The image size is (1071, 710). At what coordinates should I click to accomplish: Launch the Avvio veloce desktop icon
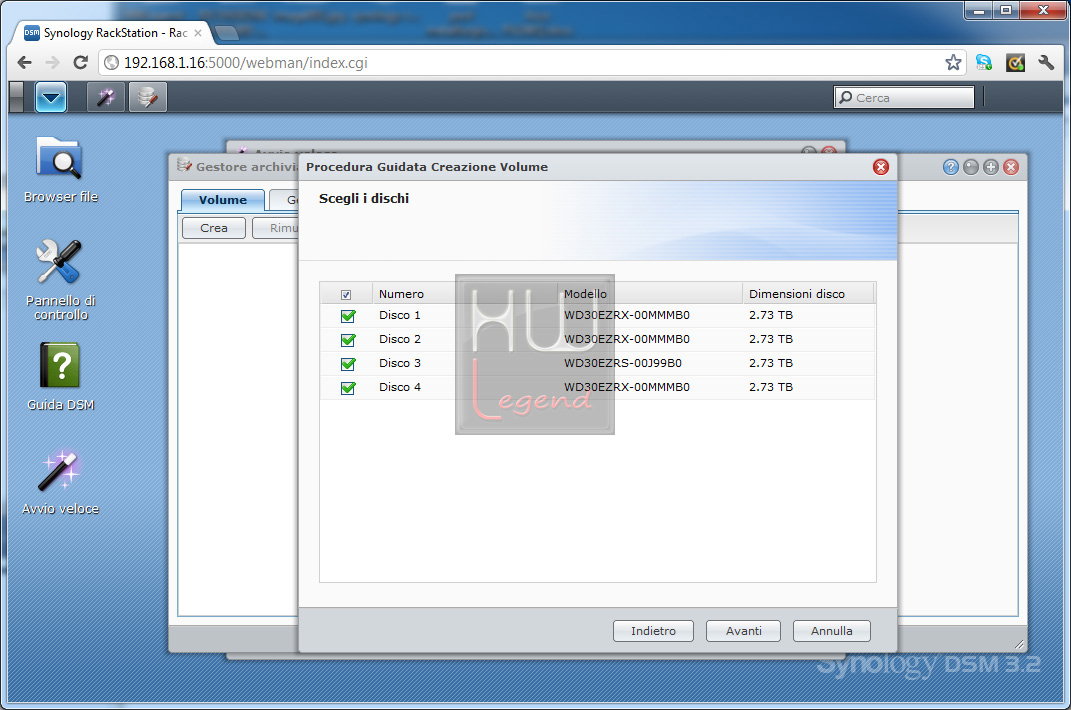tap(61, 481)
